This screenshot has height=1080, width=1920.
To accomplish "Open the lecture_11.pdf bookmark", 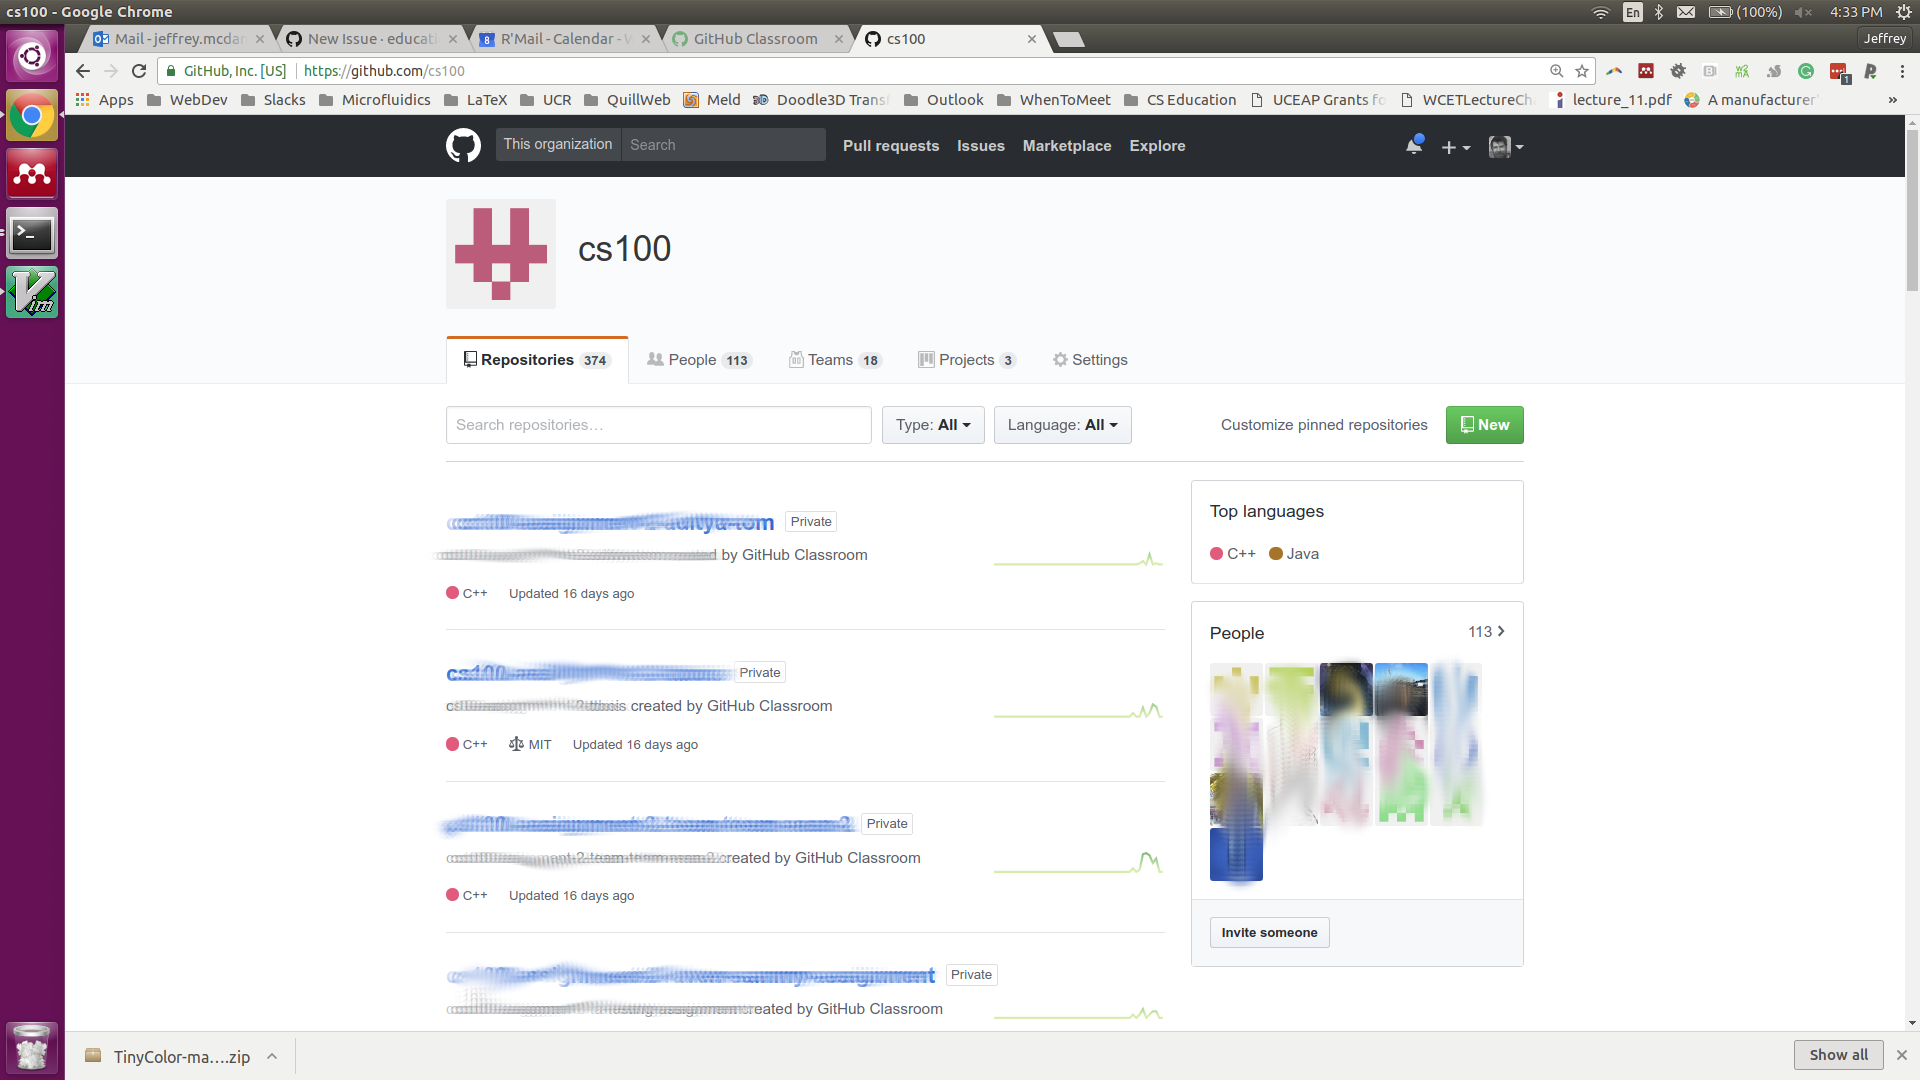I will (1610, 100).
